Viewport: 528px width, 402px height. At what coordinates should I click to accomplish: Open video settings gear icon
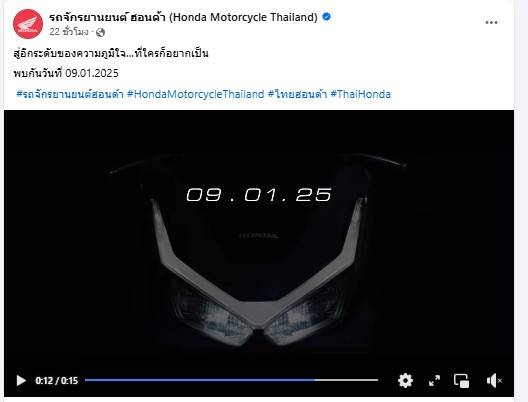[405, 380]
